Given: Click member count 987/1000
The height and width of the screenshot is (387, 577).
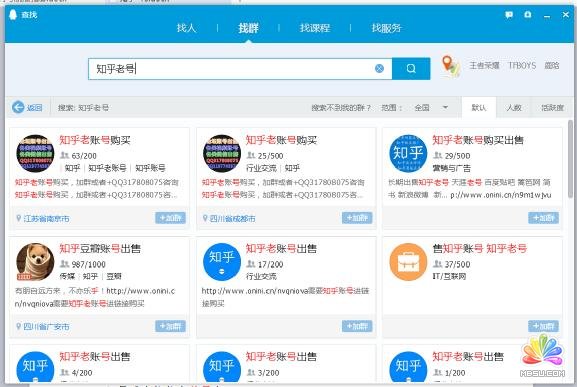Looking at the screenshot, I should (89, 264).
